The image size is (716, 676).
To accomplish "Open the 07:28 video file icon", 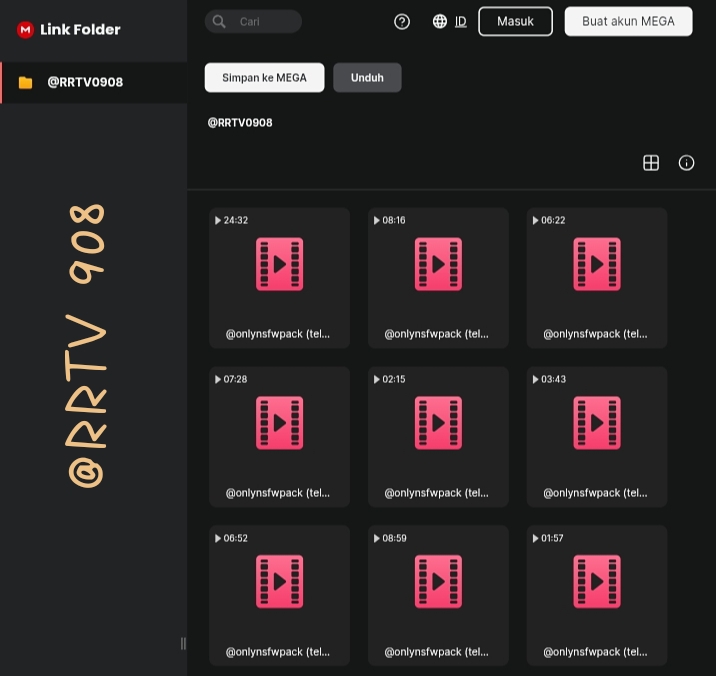I will pos(279,423).
